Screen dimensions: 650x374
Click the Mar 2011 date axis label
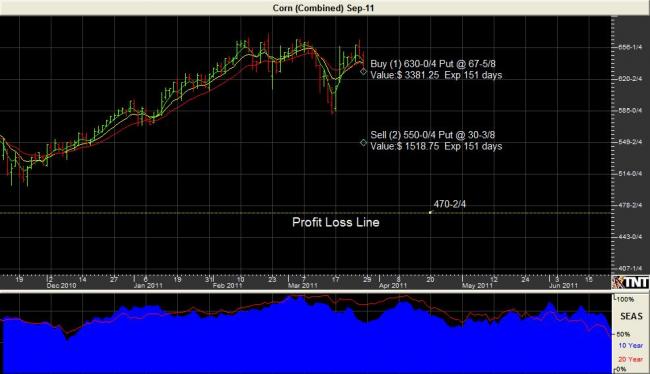tap(303, 286)
